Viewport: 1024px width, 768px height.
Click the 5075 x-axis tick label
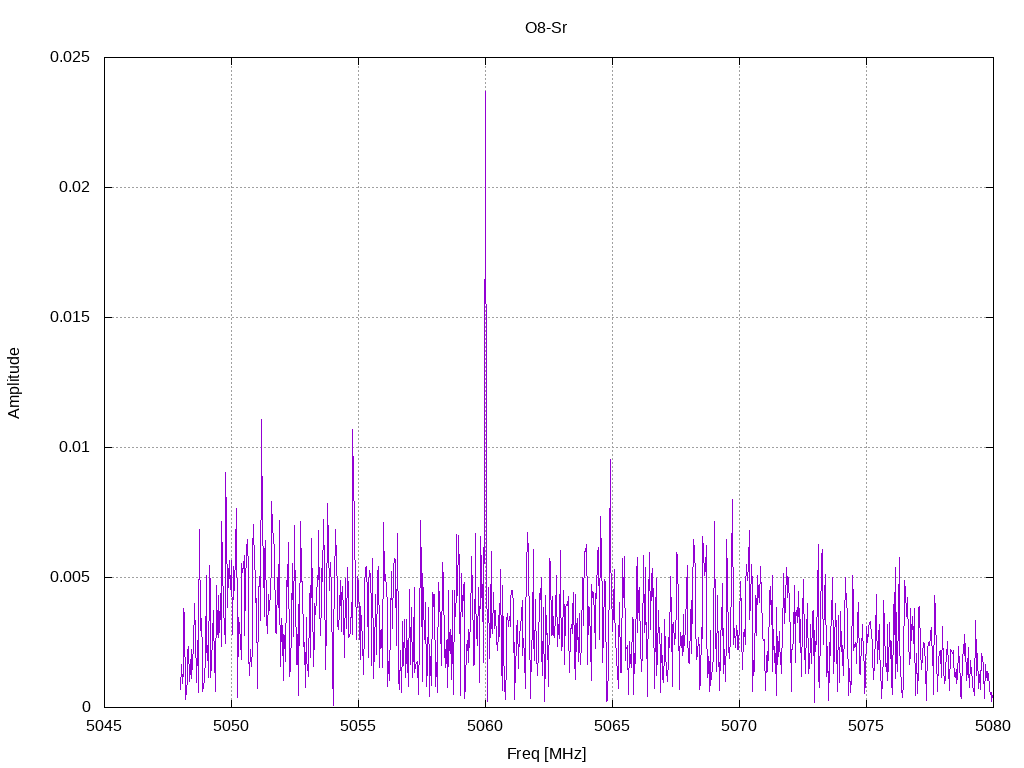(866, 726)
